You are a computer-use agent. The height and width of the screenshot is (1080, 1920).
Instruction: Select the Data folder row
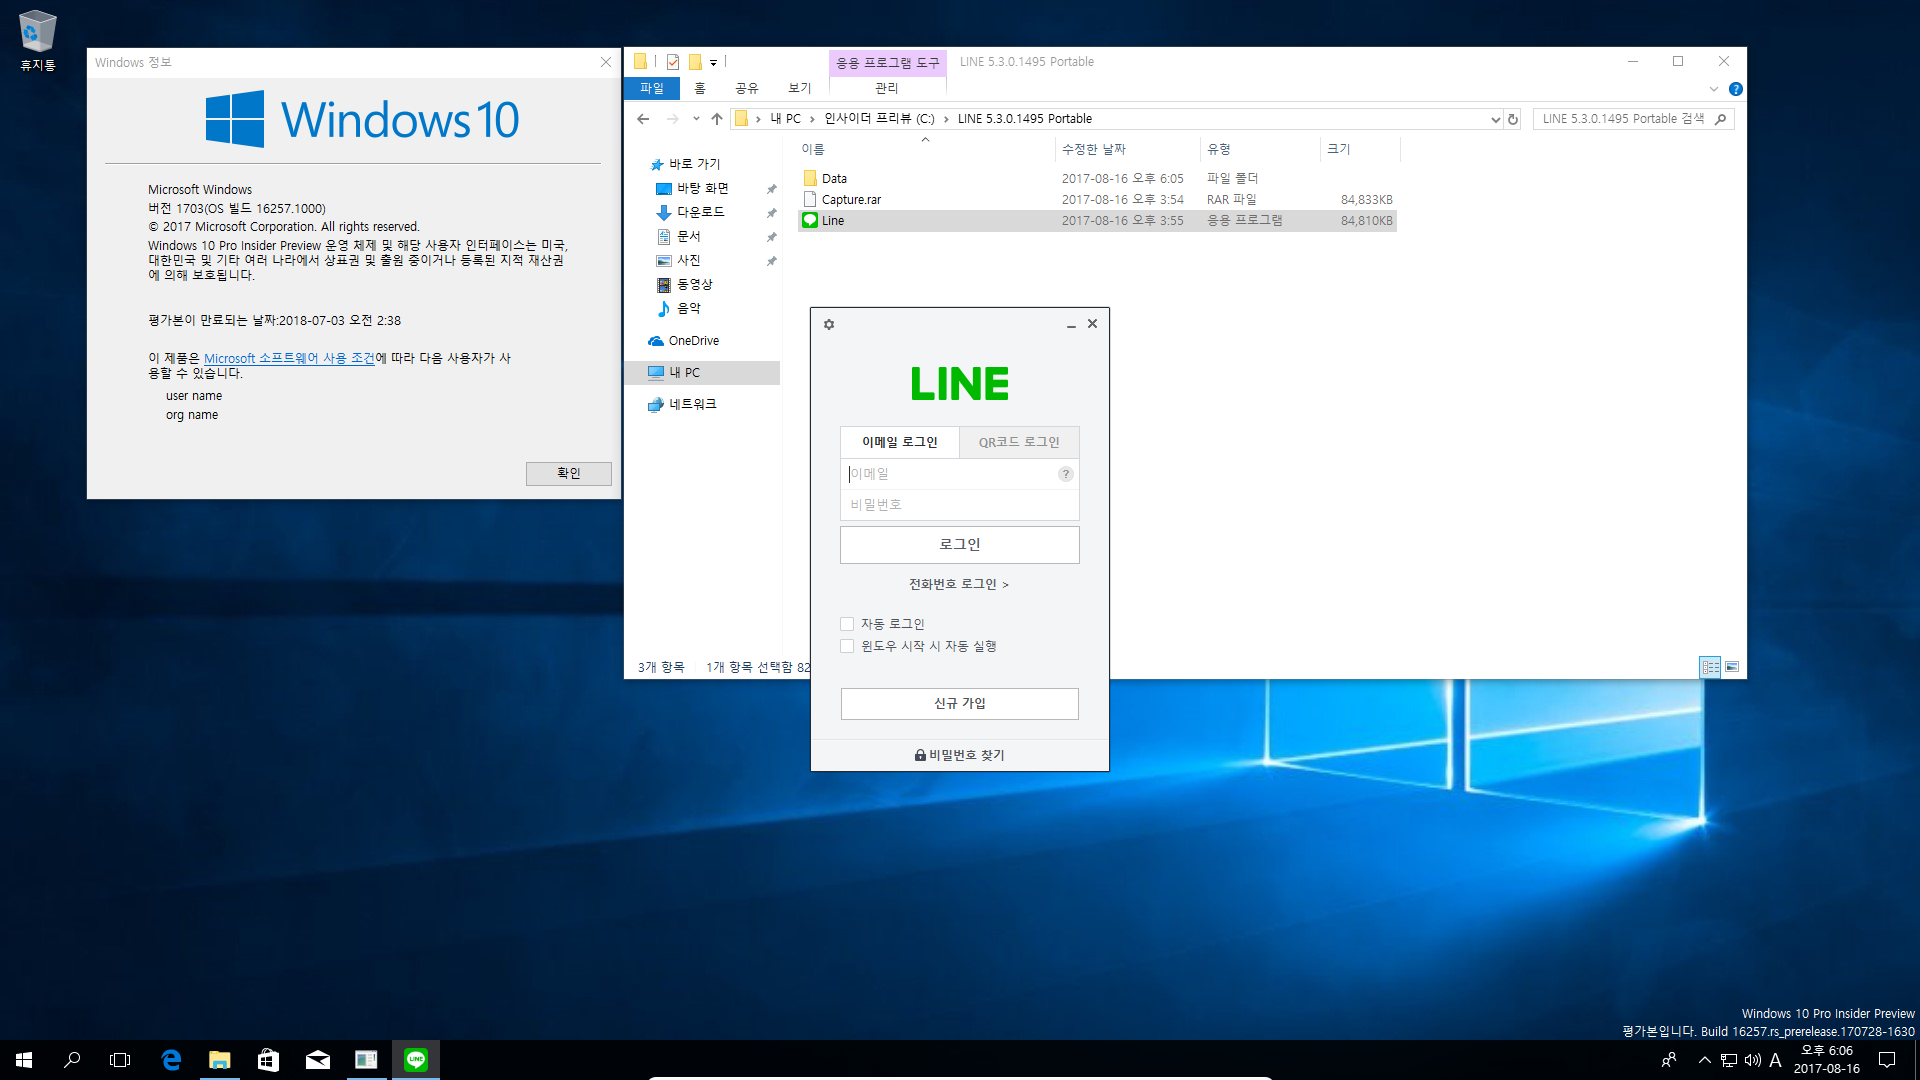[1097, 179]
